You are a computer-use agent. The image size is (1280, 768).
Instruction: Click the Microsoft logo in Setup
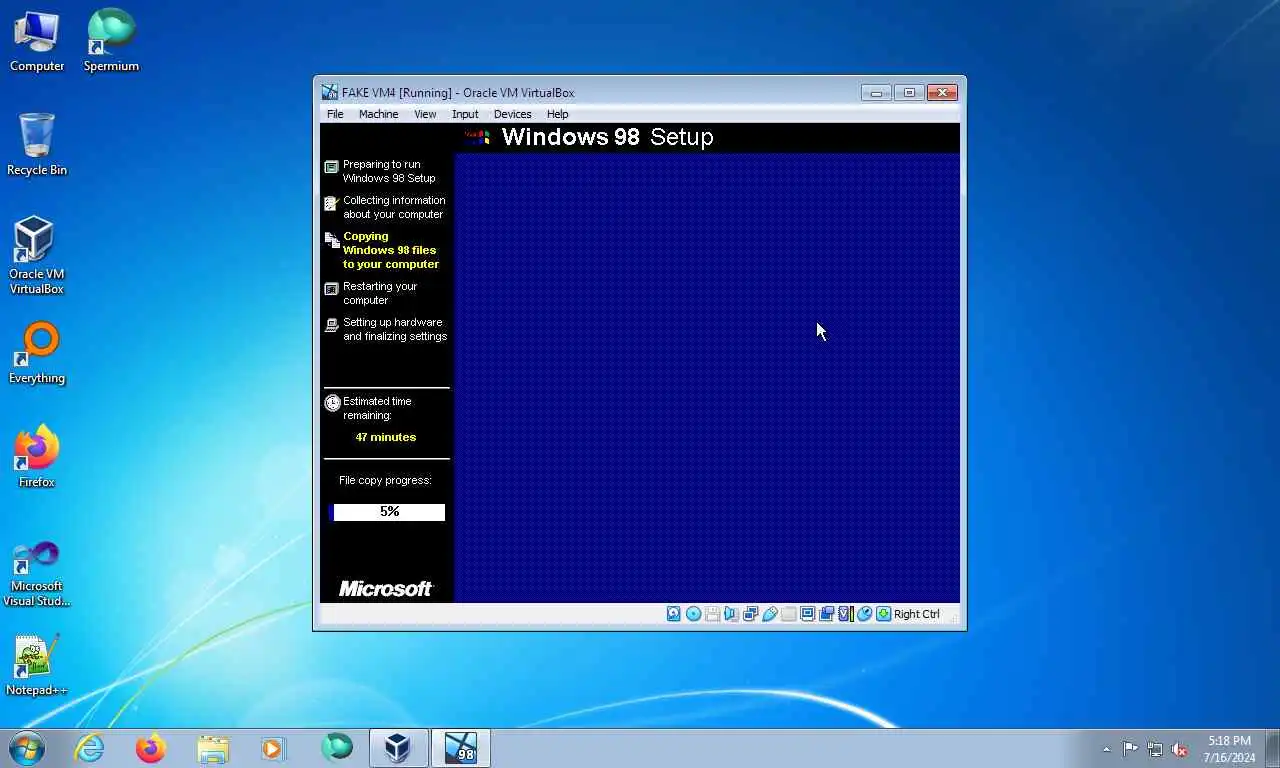click(x=385, y=588)
